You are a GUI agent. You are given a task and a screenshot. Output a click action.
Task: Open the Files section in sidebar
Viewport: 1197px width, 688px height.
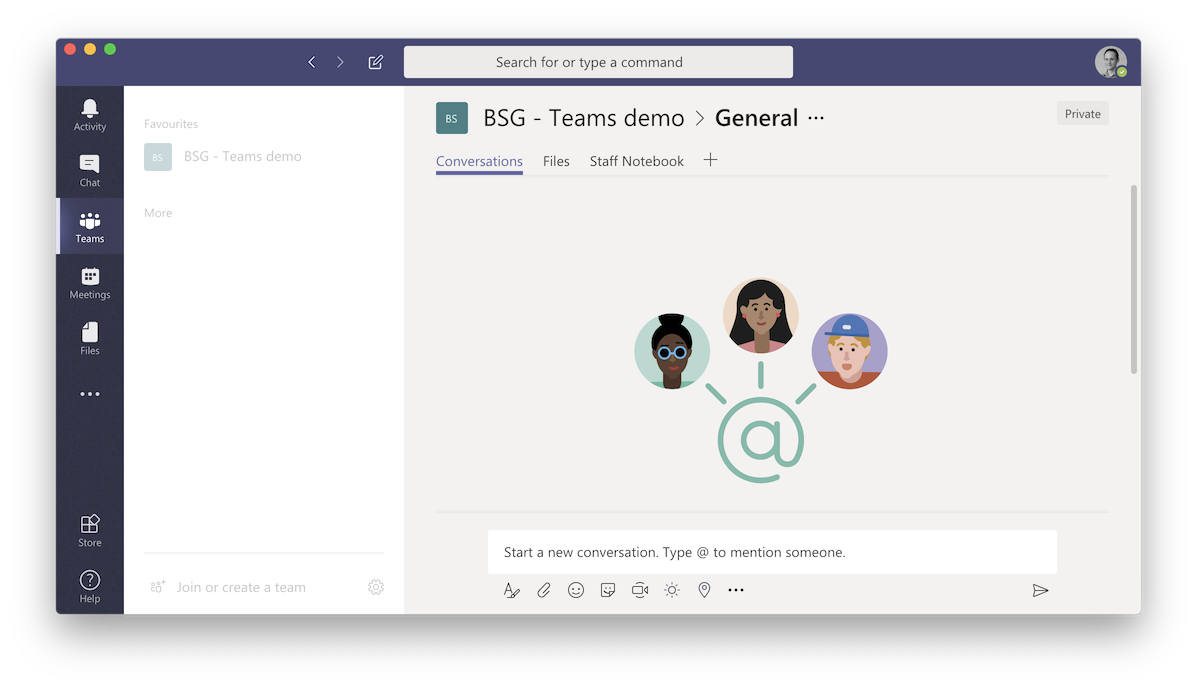coord(89,338)
